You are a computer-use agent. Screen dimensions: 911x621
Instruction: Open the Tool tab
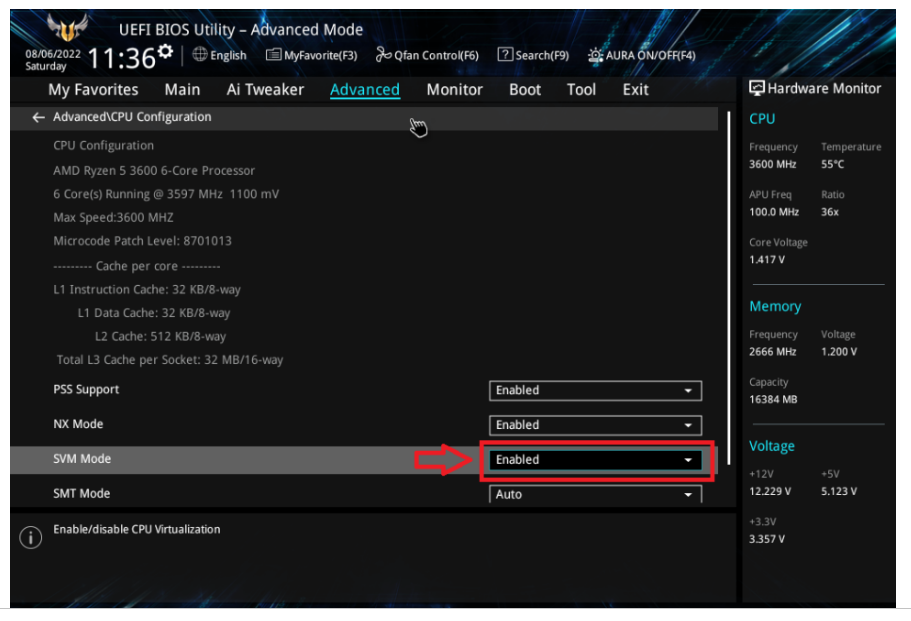click(x=581, y=89)
